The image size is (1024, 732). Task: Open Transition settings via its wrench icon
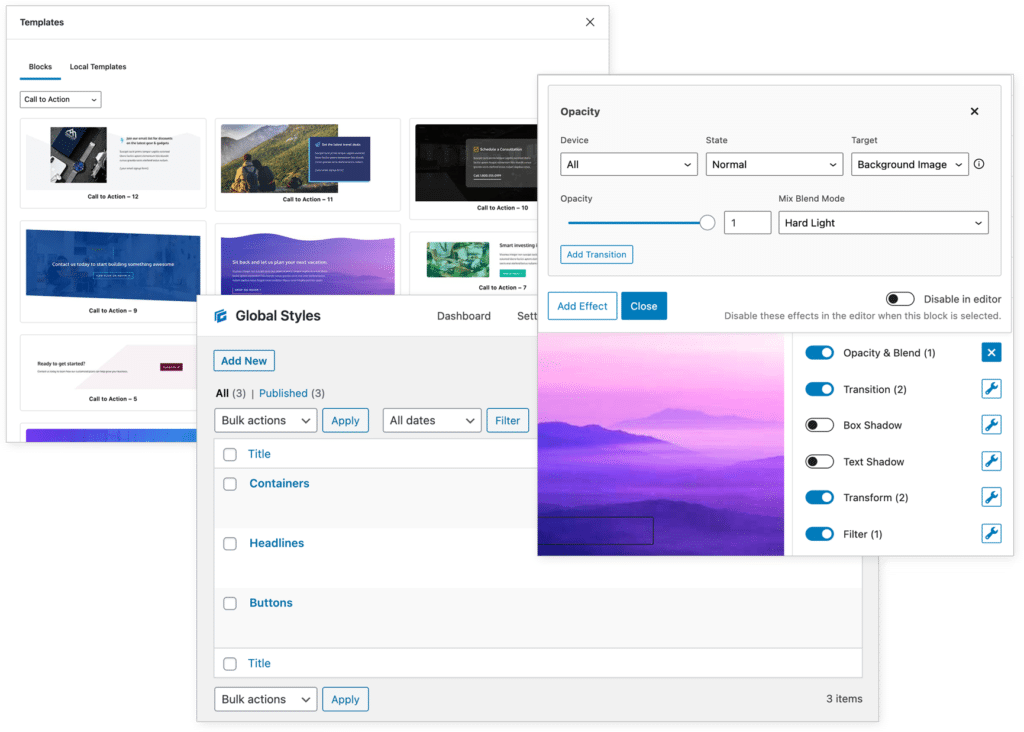coord(991,388)
